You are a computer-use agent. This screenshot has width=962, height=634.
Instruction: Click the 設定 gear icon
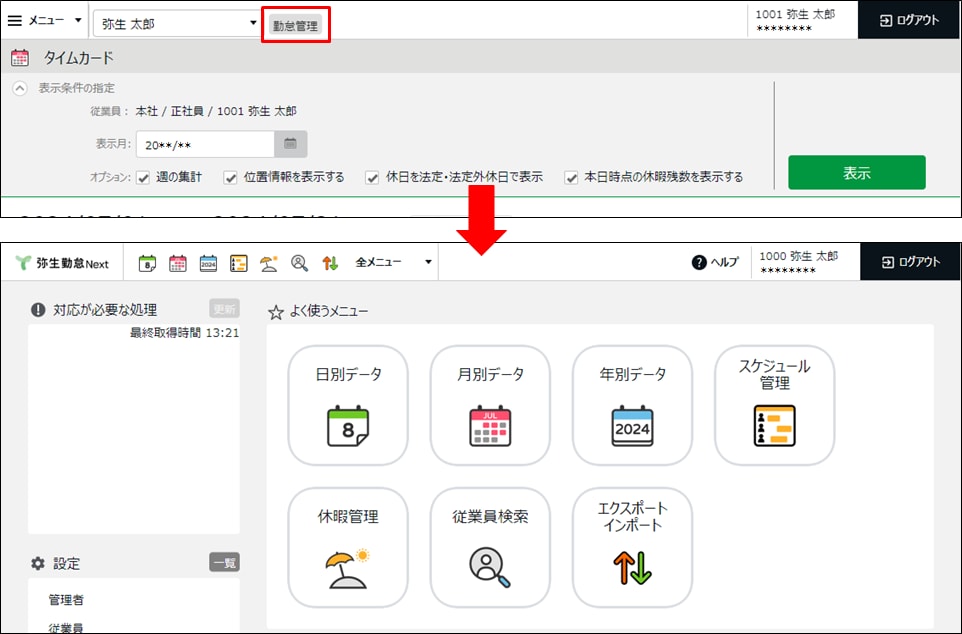point(38,563)
